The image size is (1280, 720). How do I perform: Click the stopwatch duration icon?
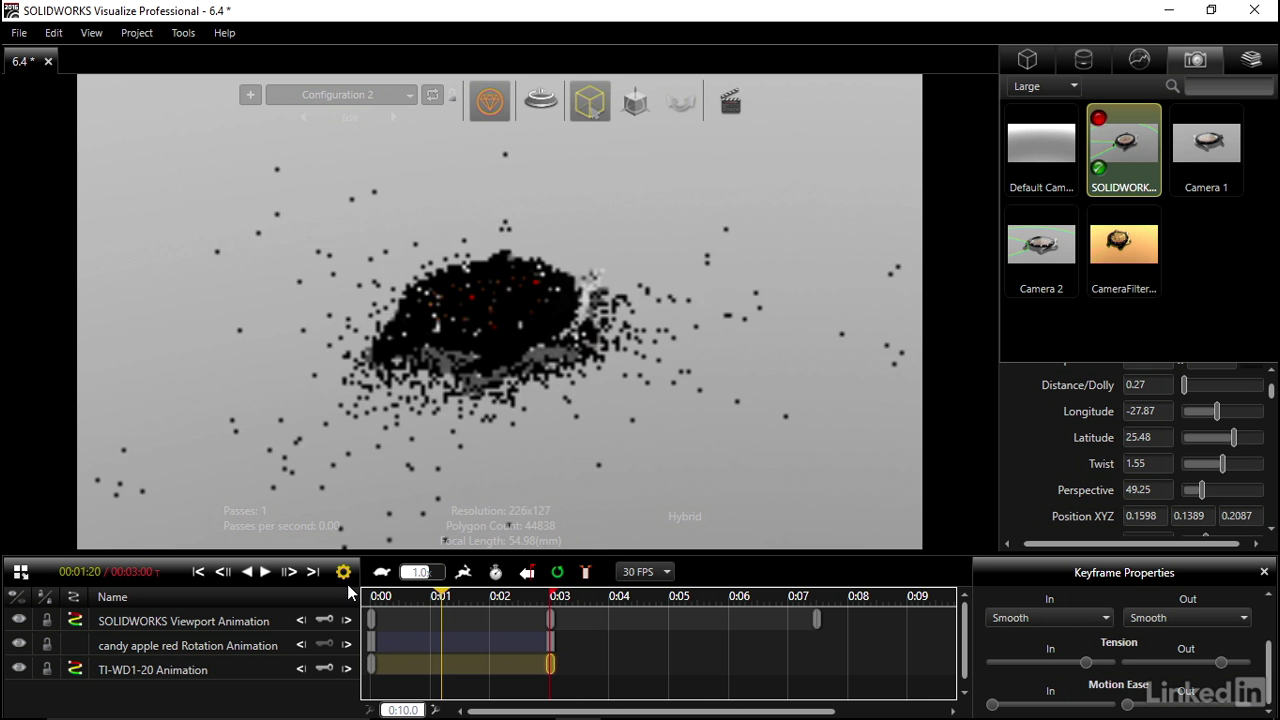click(495, 572)
